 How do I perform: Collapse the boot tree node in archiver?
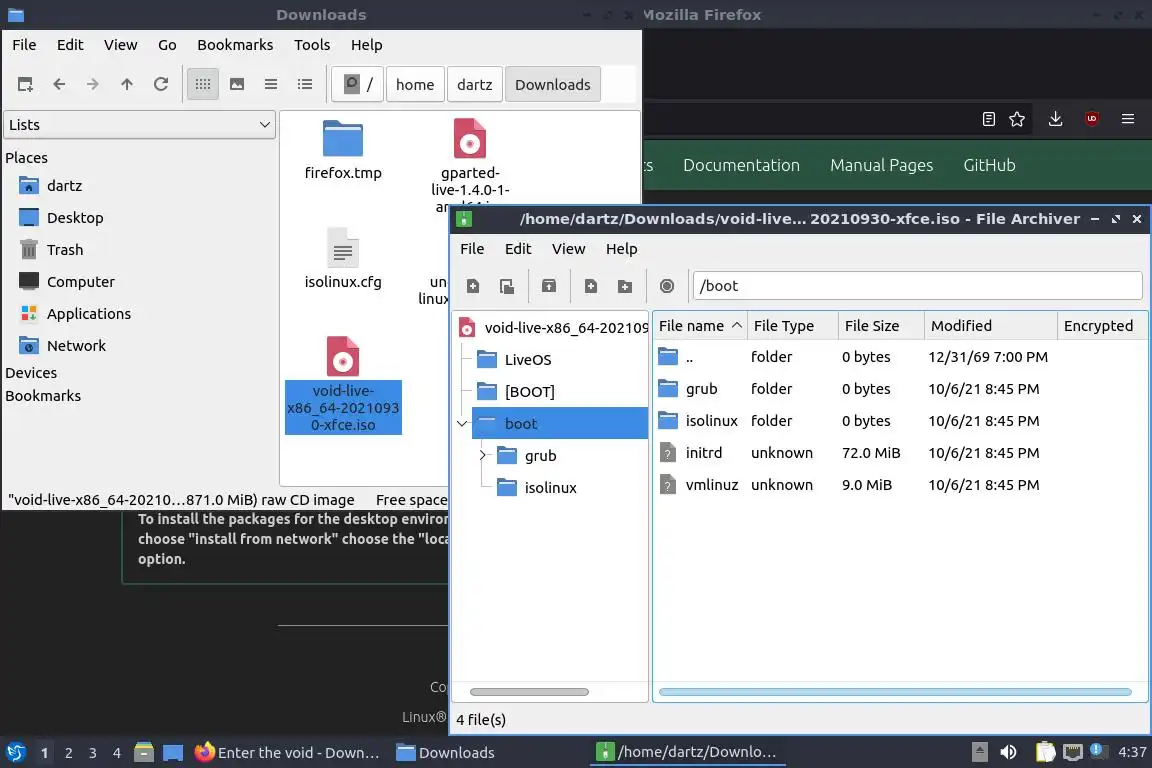(462, 423)
